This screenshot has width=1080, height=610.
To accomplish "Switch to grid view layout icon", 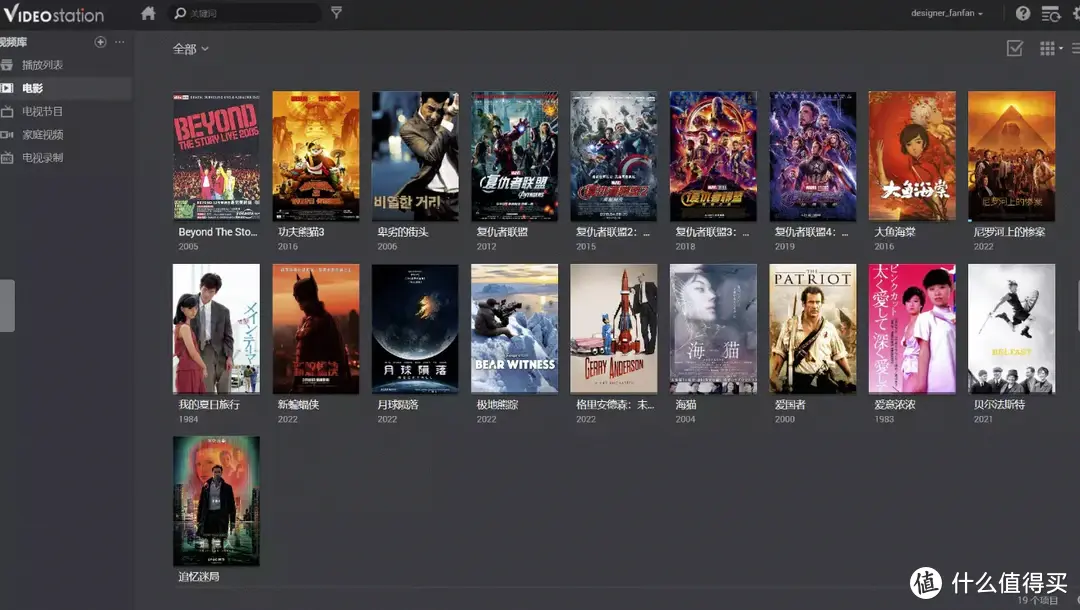I will [1047, 48].
